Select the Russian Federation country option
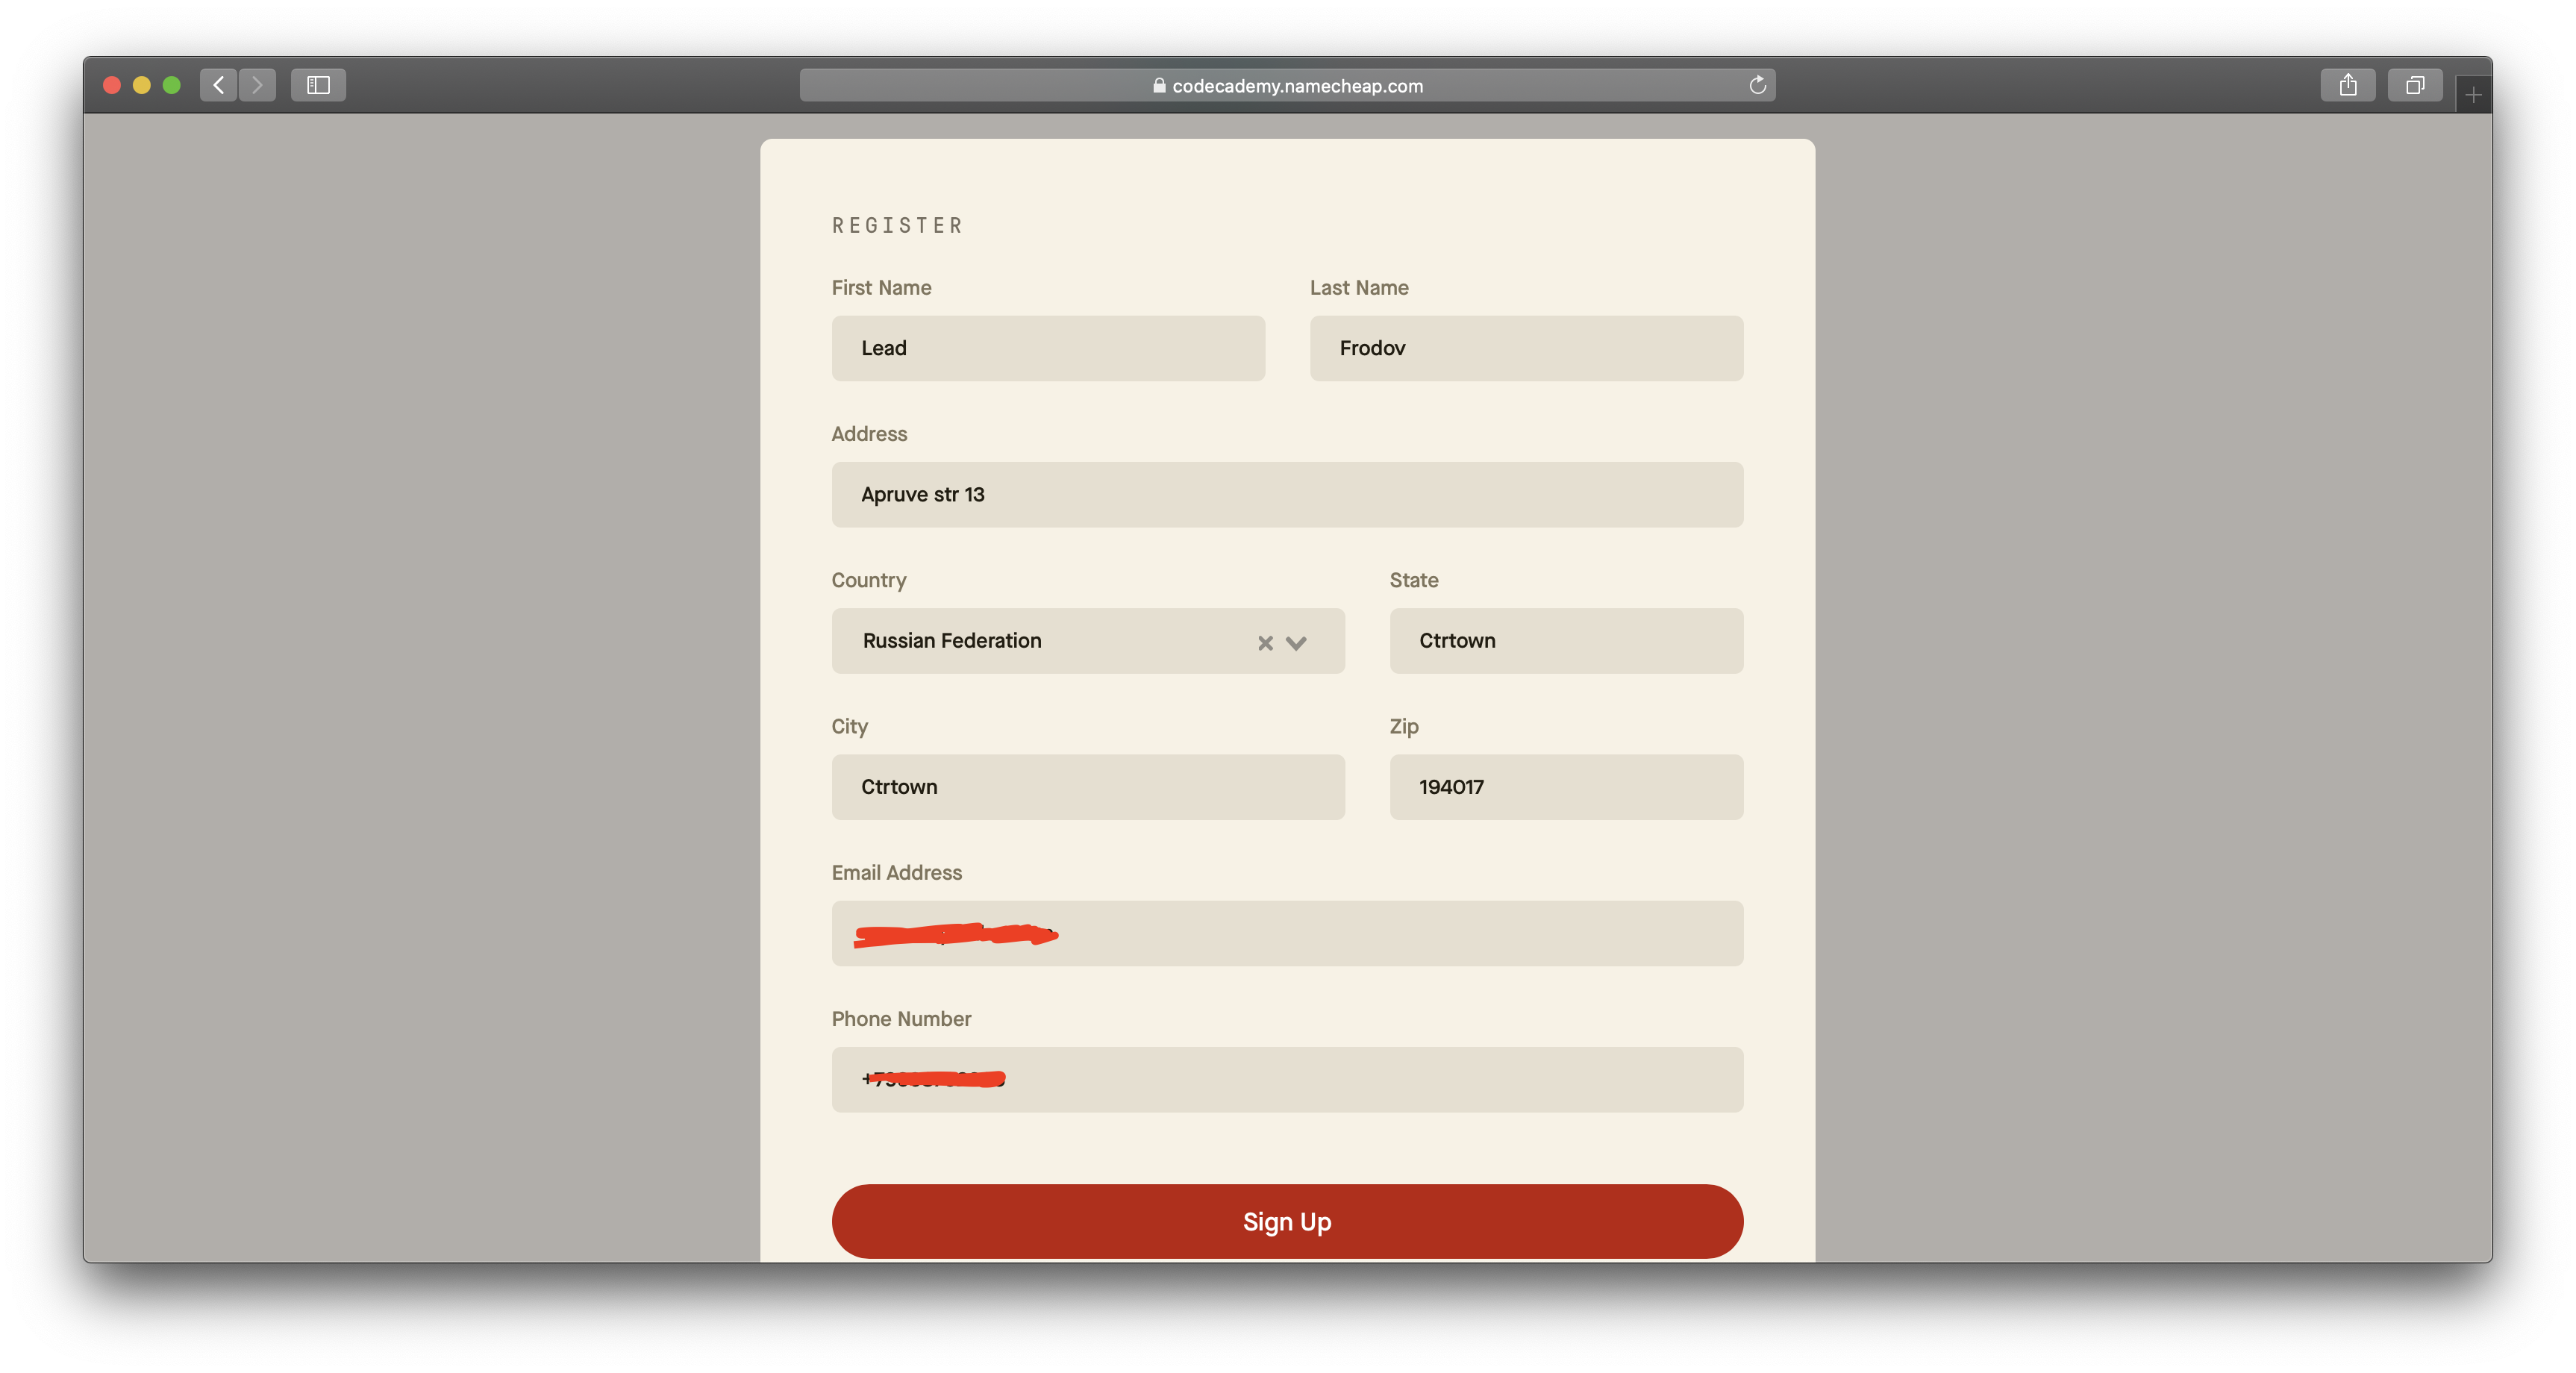The height and width of the screenshot is (1373, 2576). pyautogui.click(x=1087, y=640)
